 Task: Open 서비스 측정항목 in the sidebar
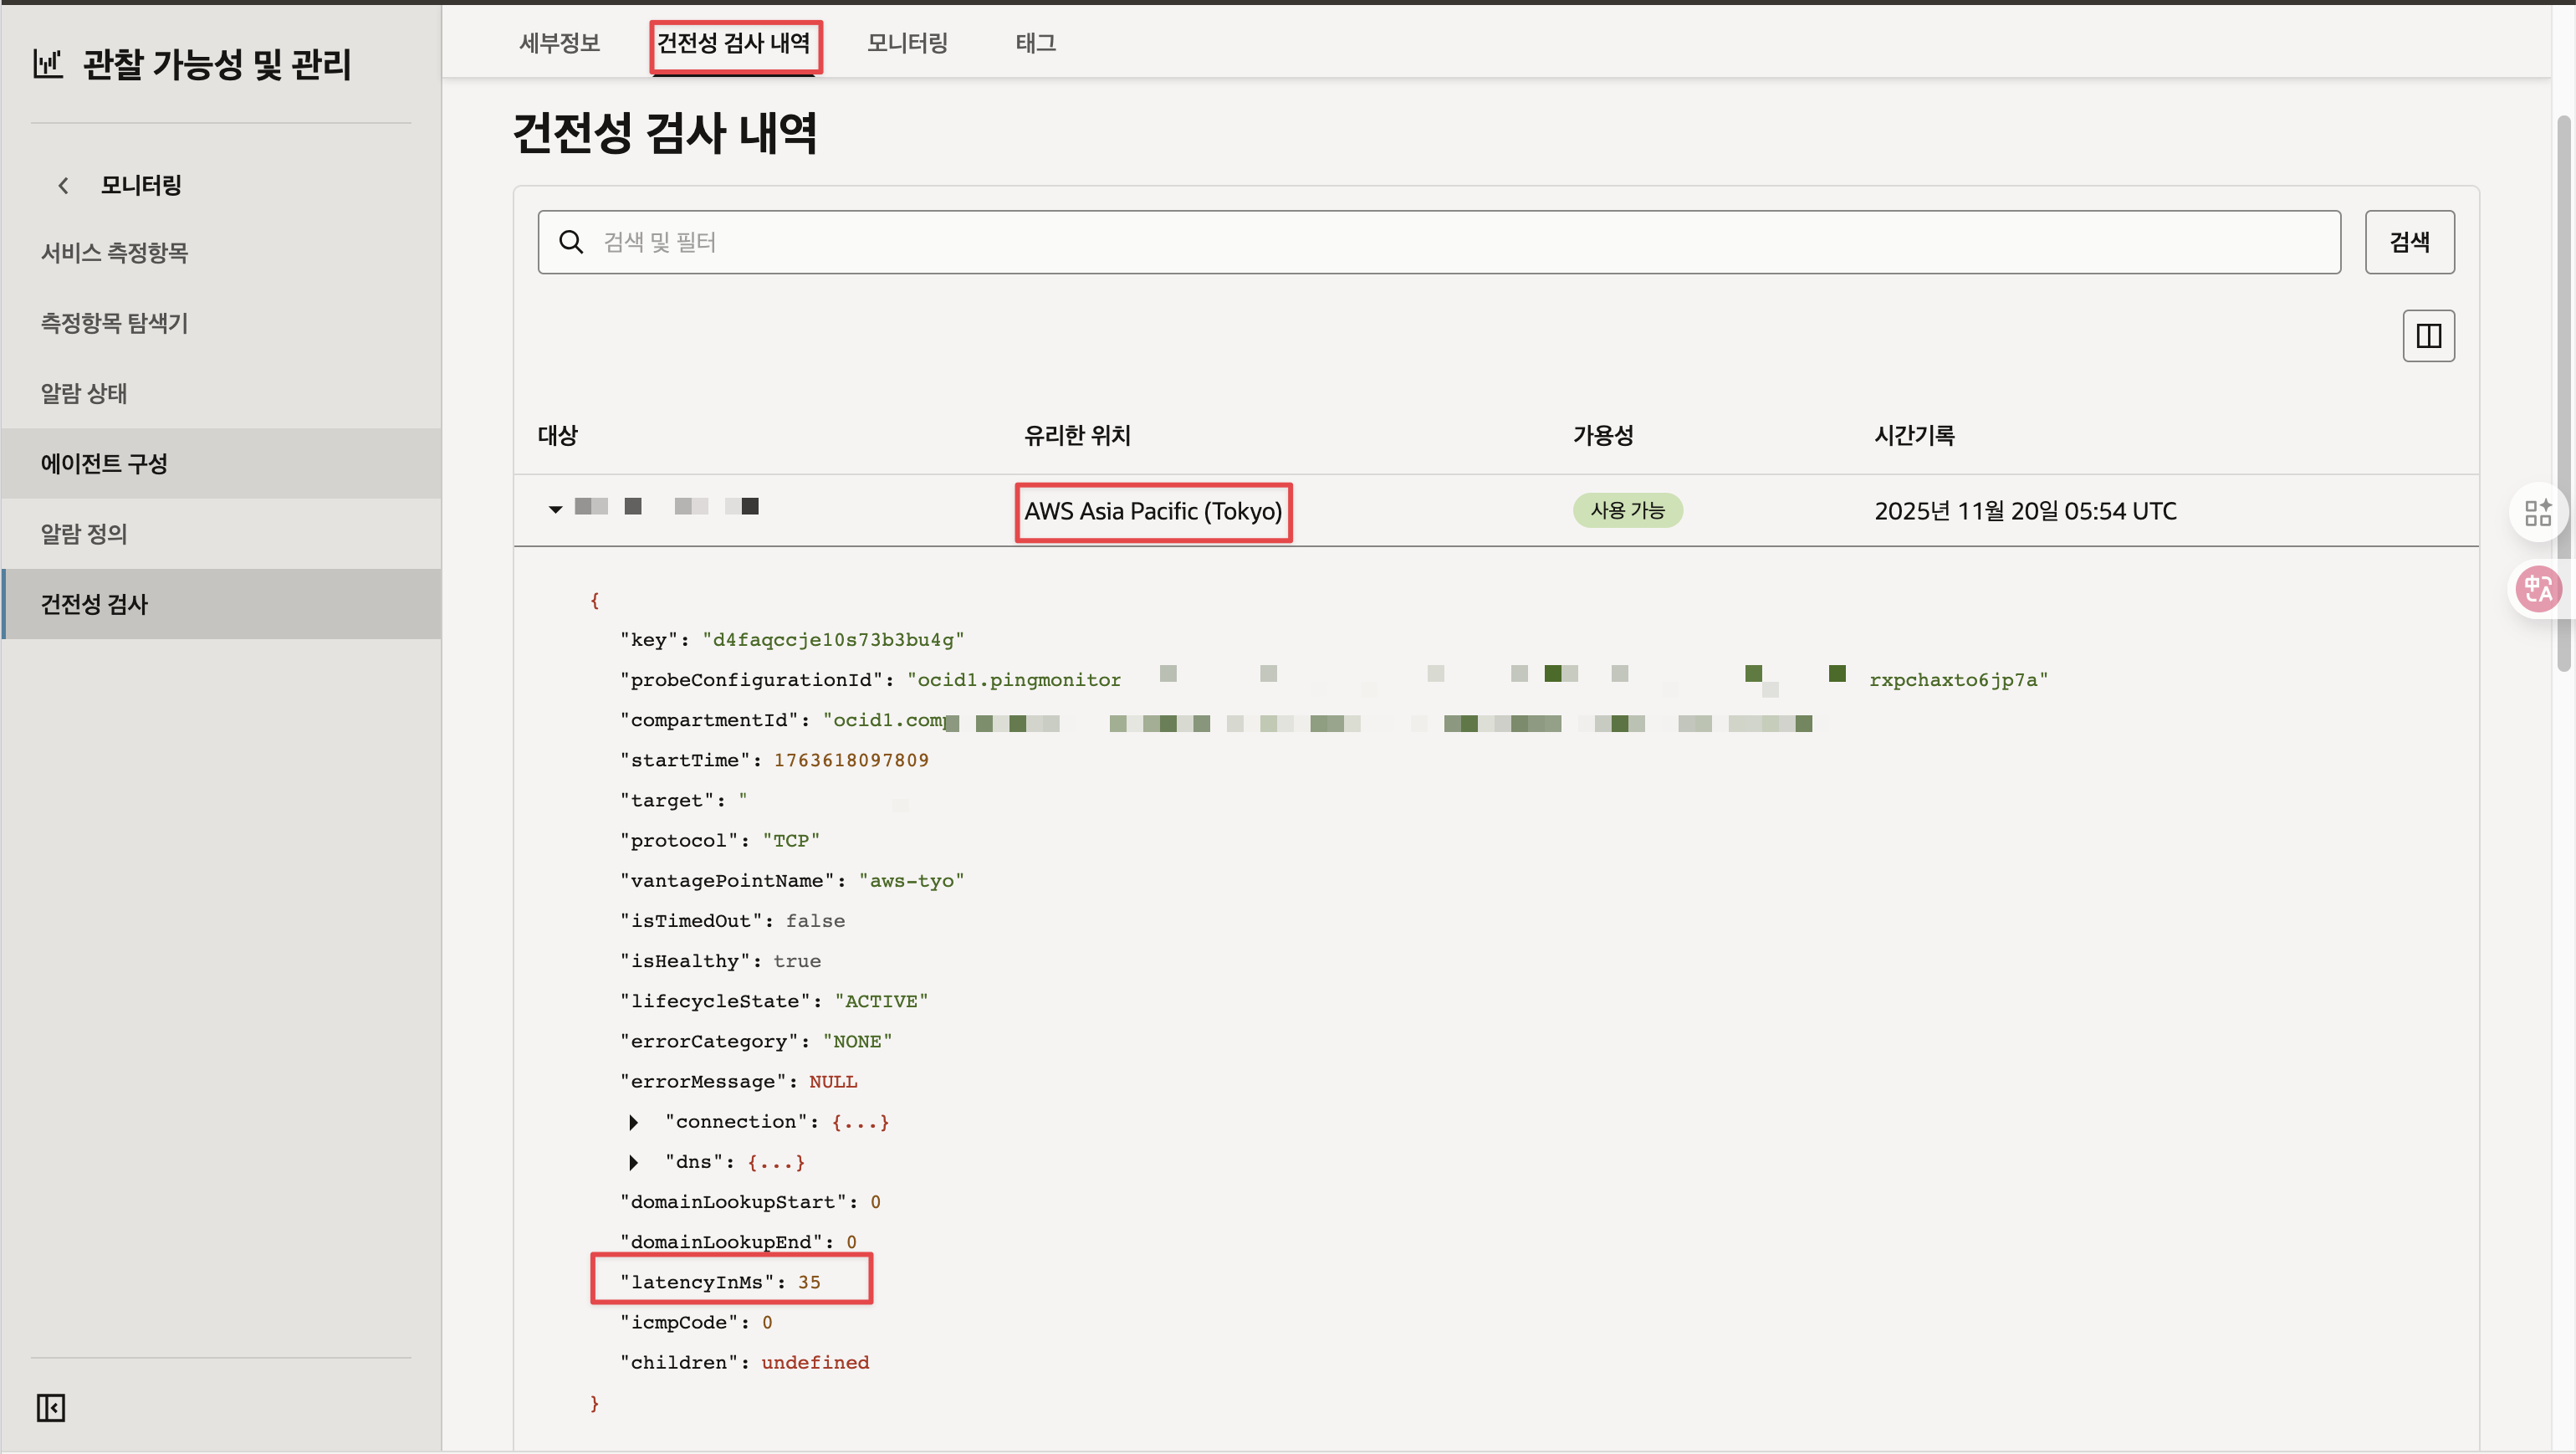coord(114,253)
